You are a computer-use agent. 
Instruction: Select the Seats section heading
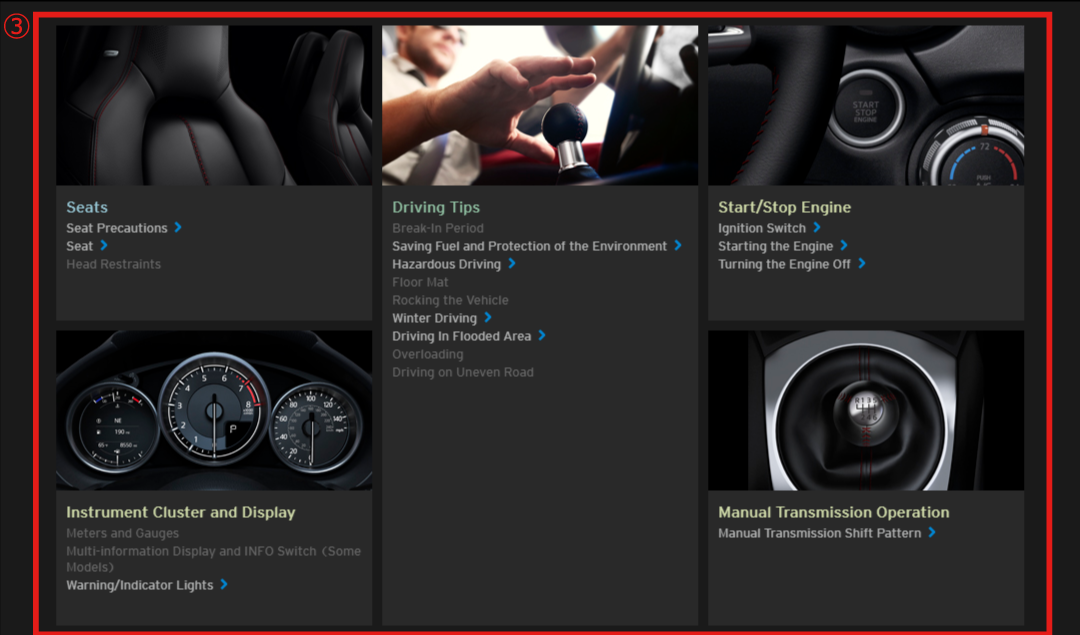tap(87, 207)
